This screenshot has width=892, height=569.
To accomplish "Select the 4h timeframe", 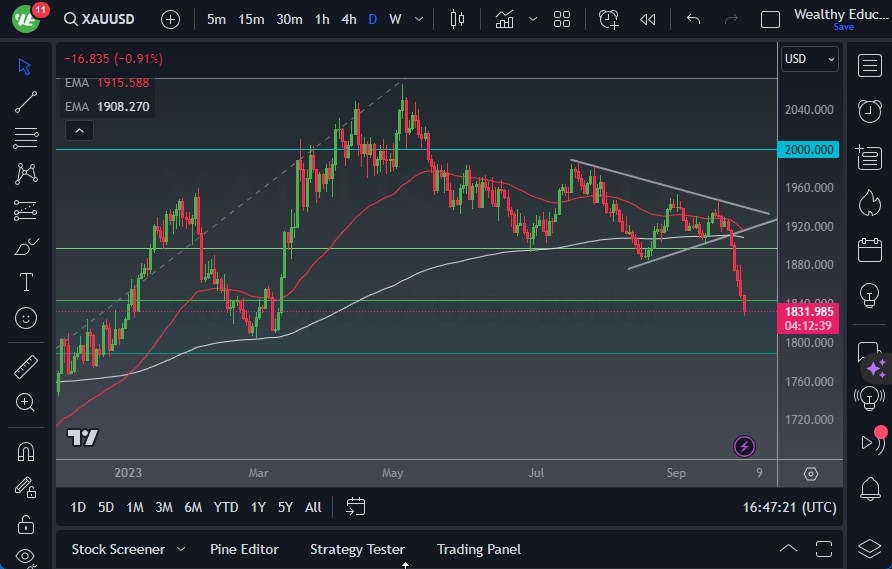I will (348, 19).
